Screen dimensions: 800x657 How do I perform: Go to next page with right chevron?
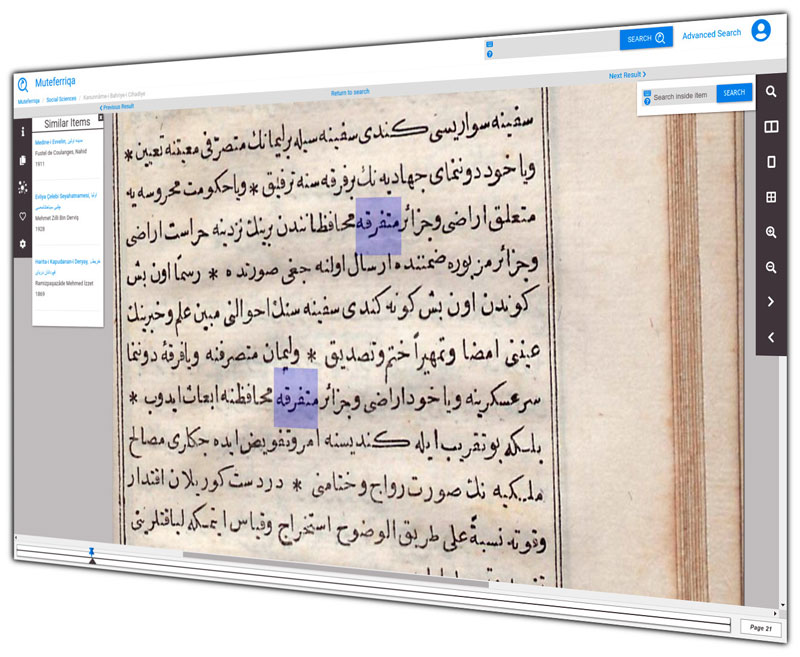(771, 302)
